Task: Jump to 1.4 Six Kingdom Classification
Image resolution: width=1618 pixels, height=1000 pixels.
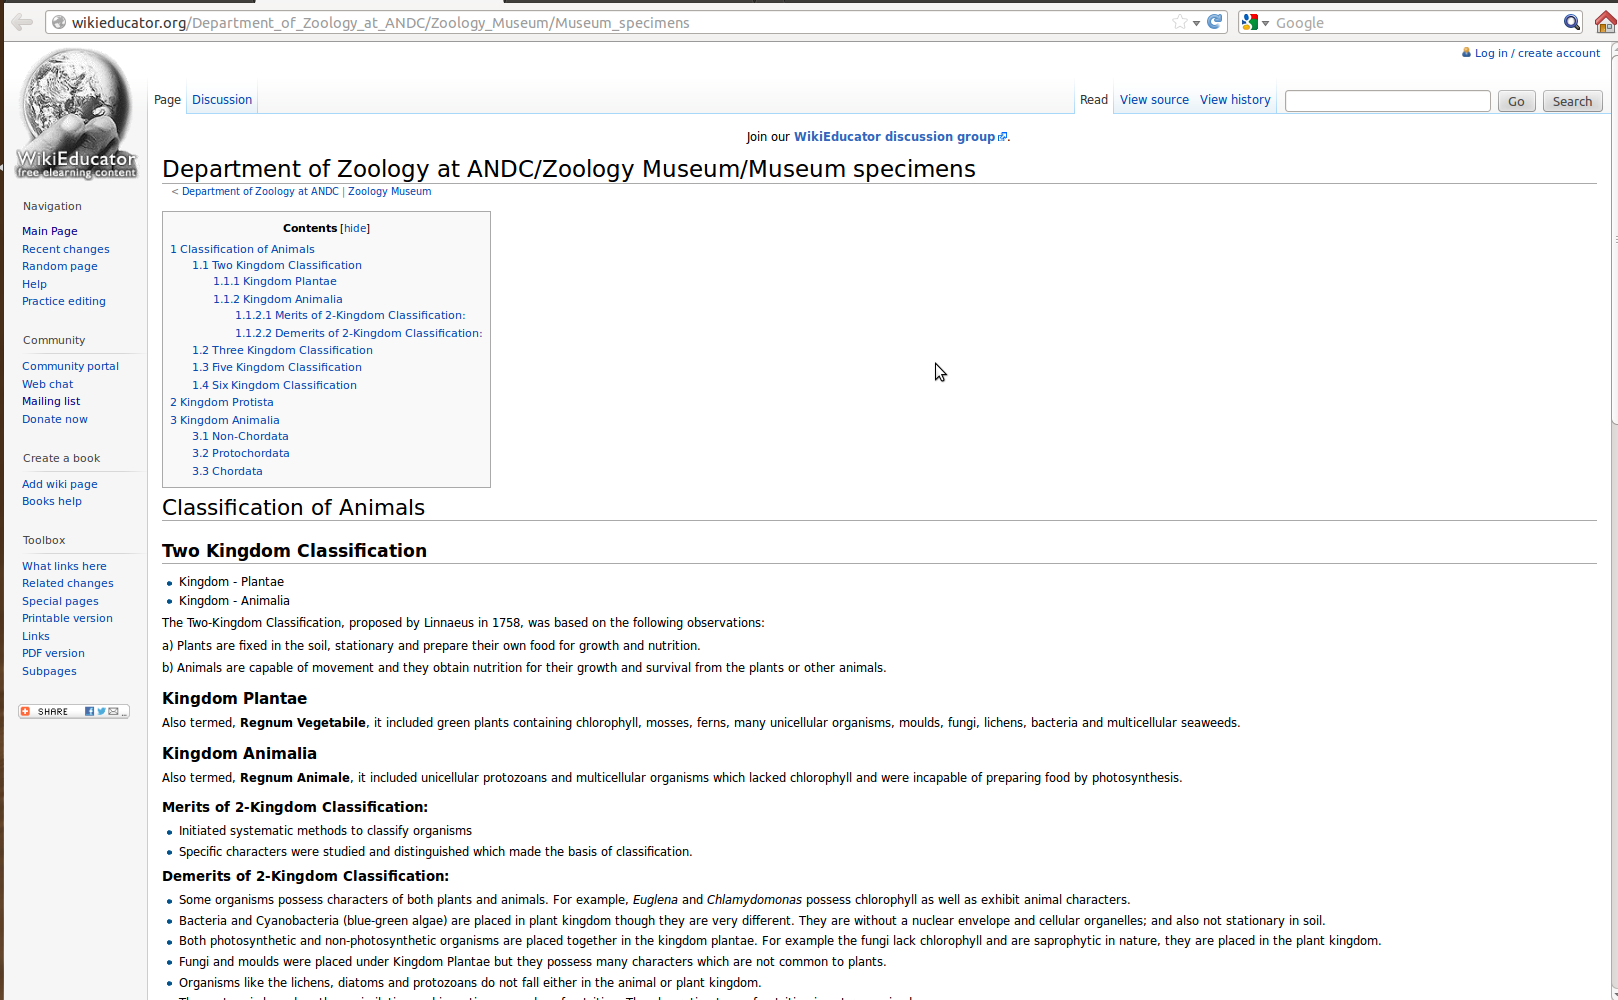Action: (x=274, y=385)
